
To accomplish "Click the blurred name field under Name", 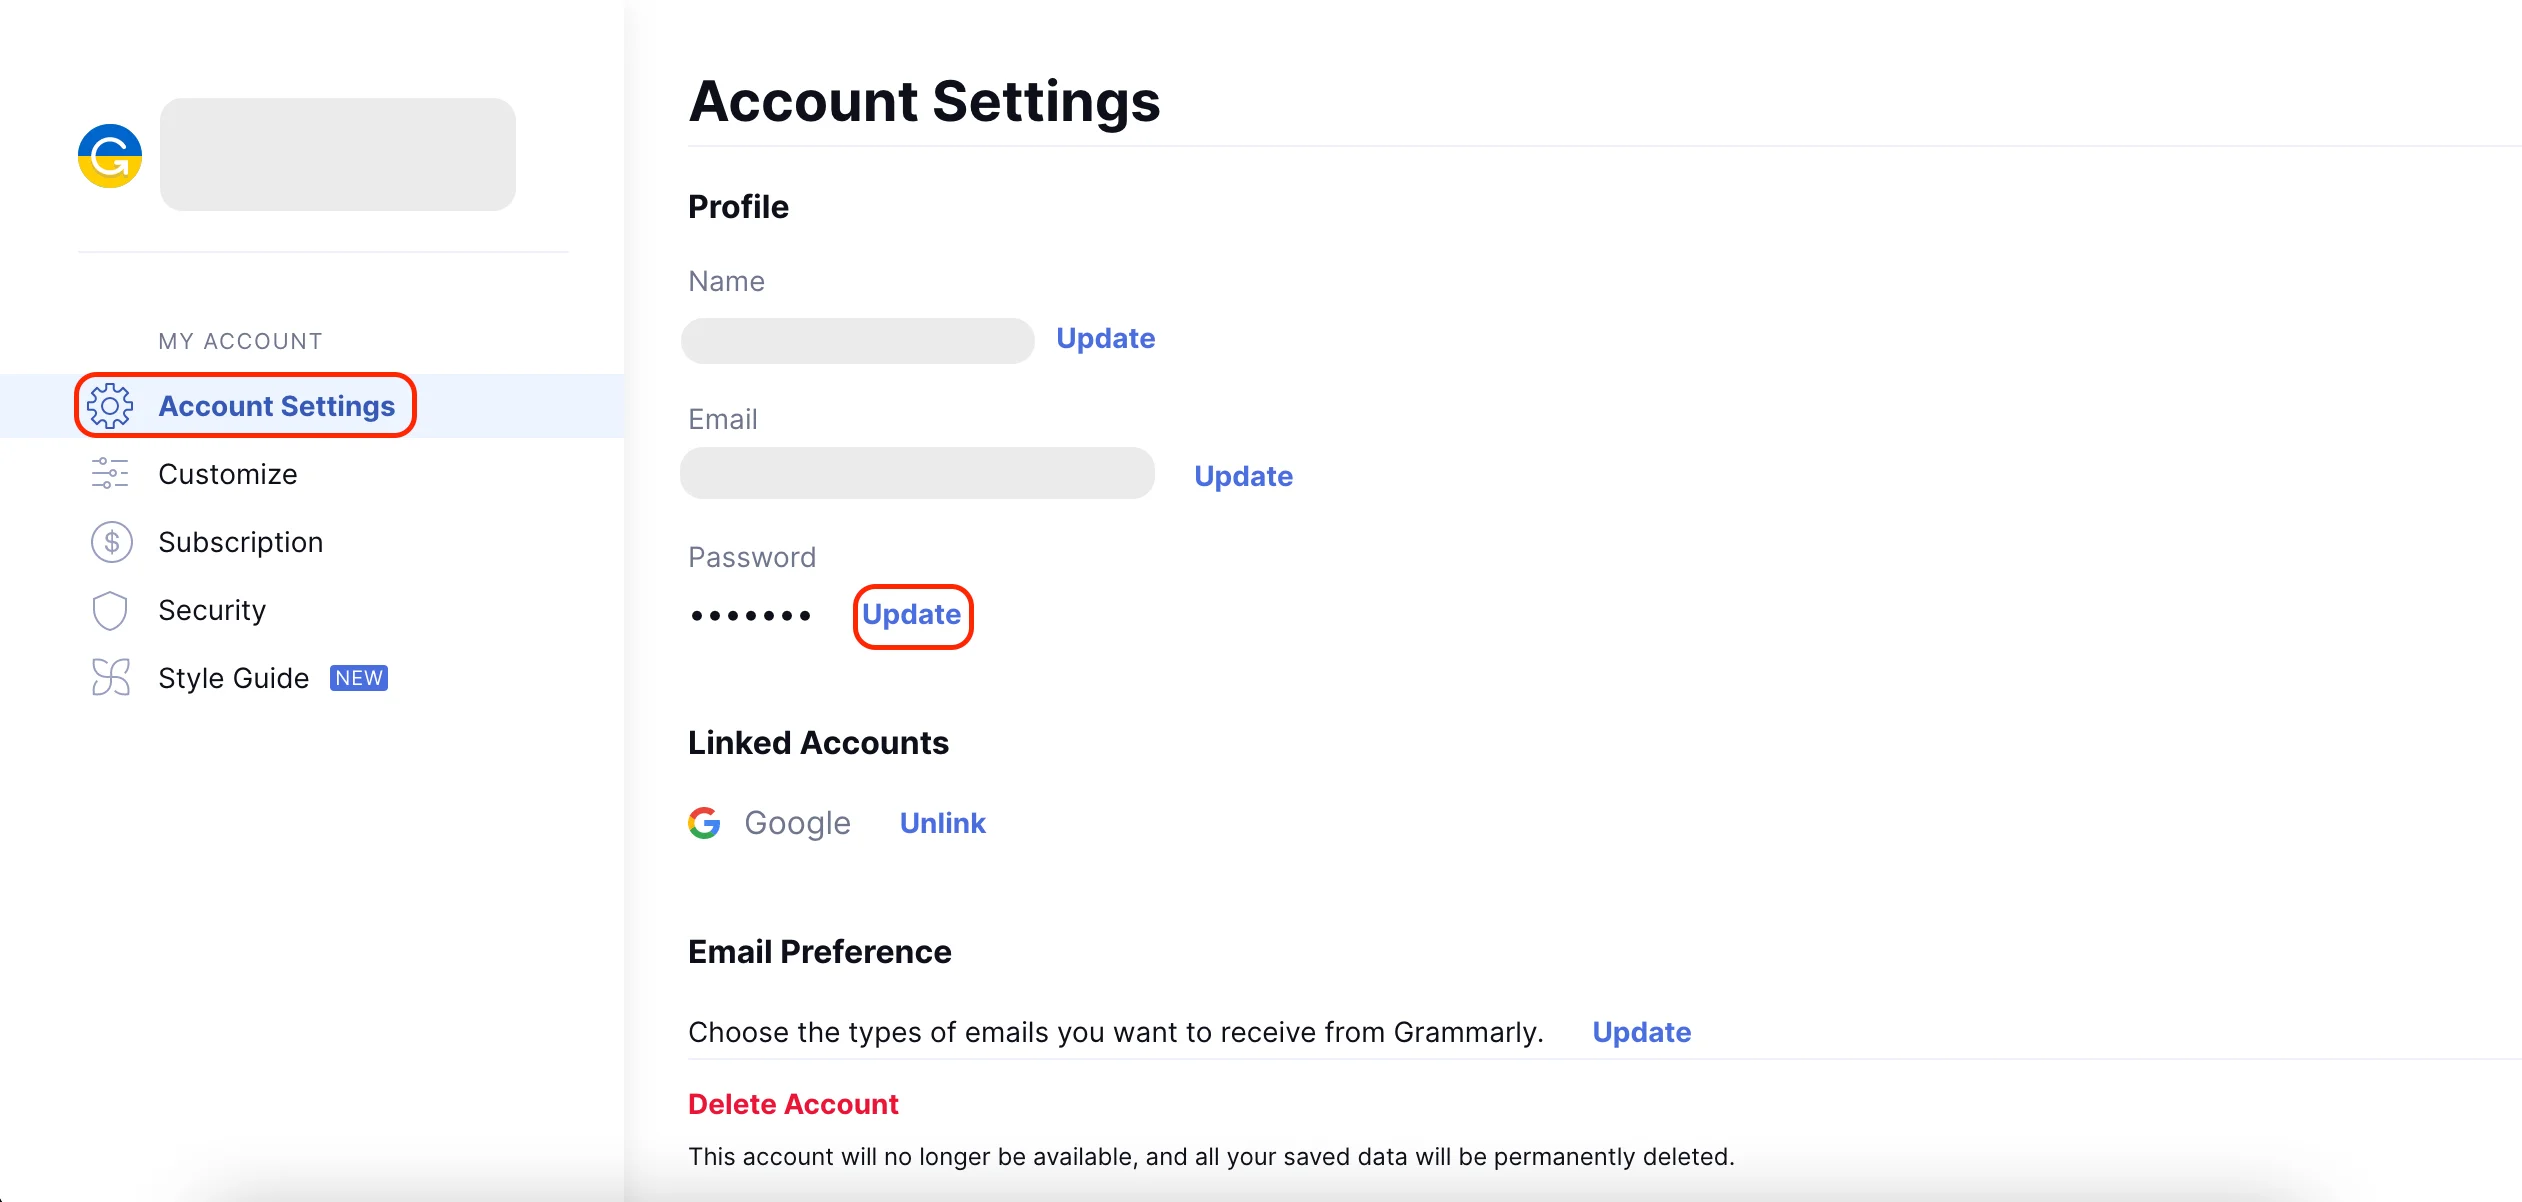I will pos(857,341).
